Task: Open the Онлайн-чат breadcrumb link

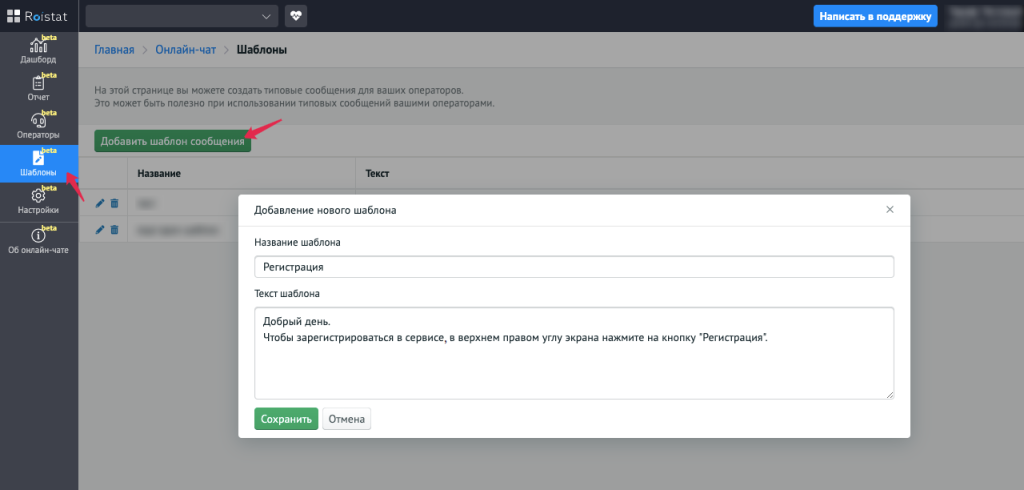Action: click(x=185, y=50)
